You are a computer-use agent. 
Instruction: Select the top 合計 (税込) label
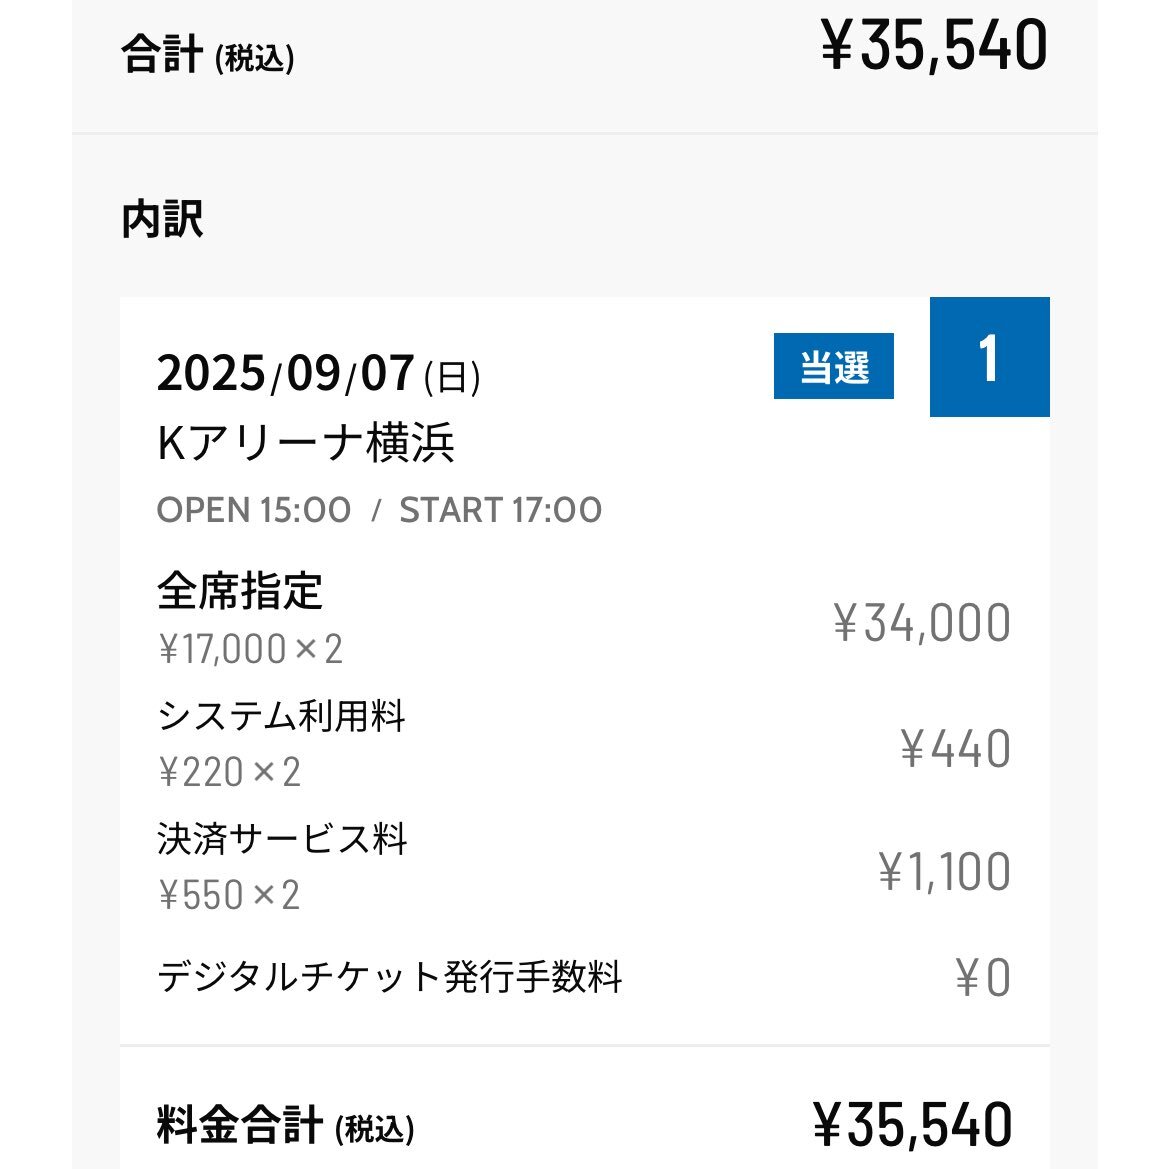click(208, 54)
